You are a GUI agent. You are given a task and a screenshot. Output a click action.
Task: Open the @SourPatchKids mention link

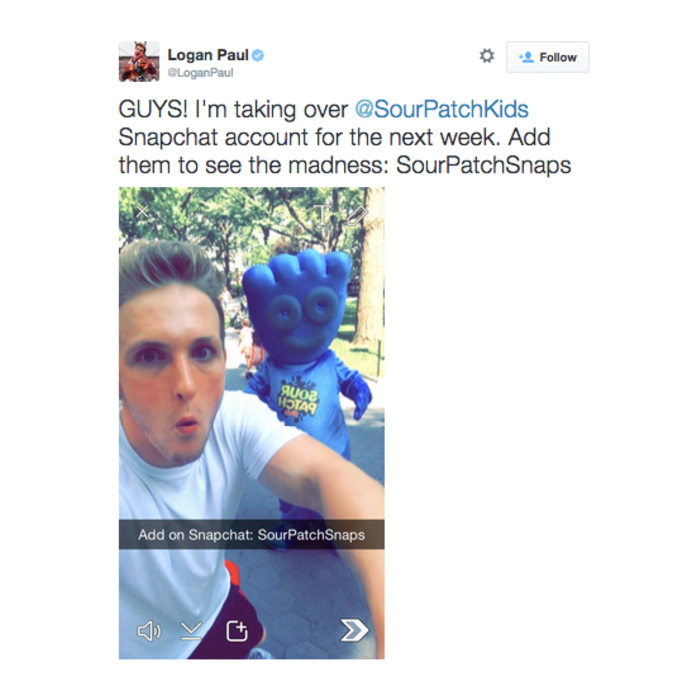(442, 109)
